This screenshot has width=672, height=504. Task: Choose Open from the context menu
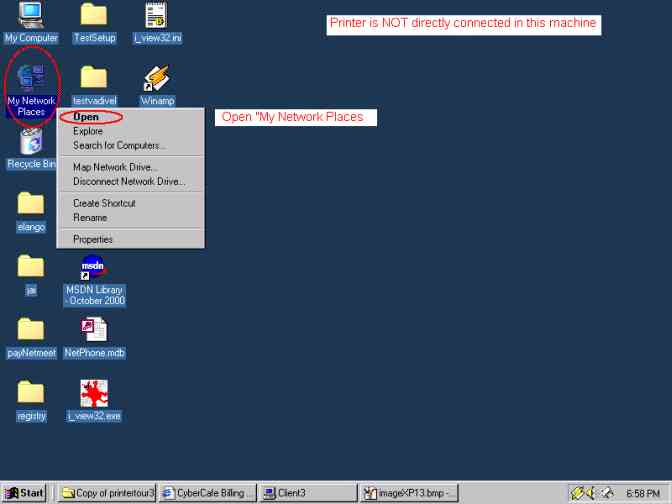coord(86,117)
